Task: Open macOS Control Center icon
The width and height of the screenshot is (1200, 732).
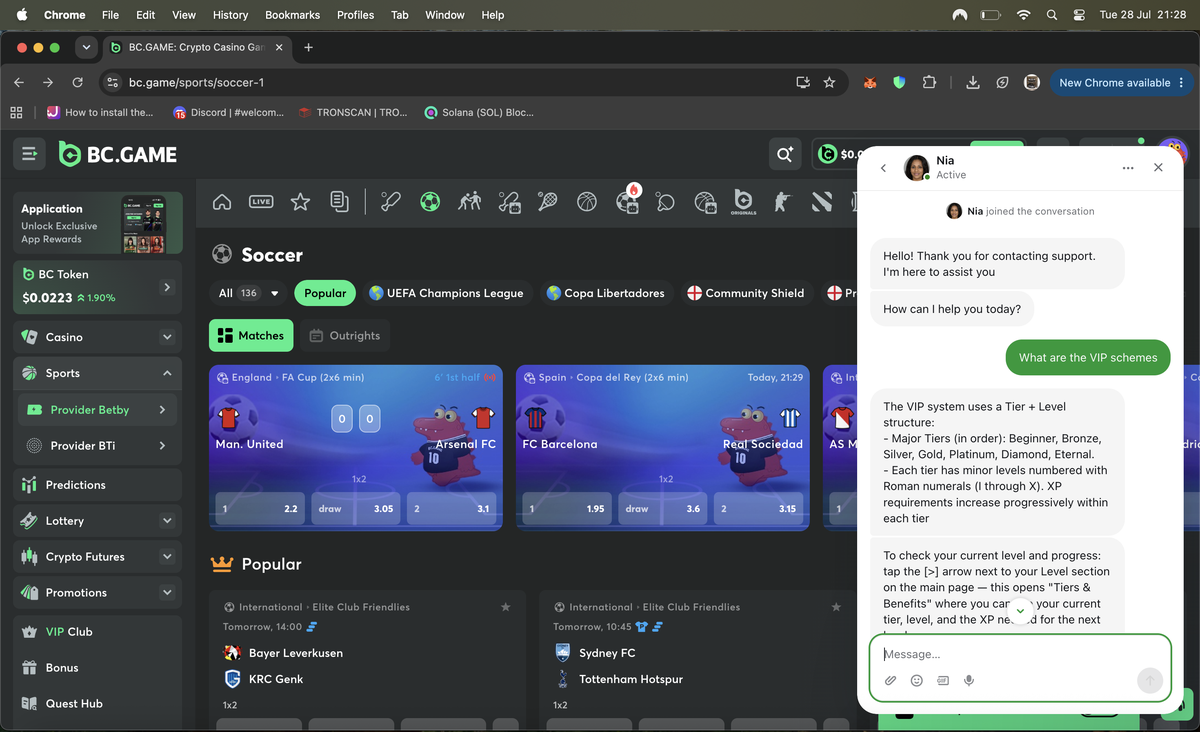Action: (1079, 15)
